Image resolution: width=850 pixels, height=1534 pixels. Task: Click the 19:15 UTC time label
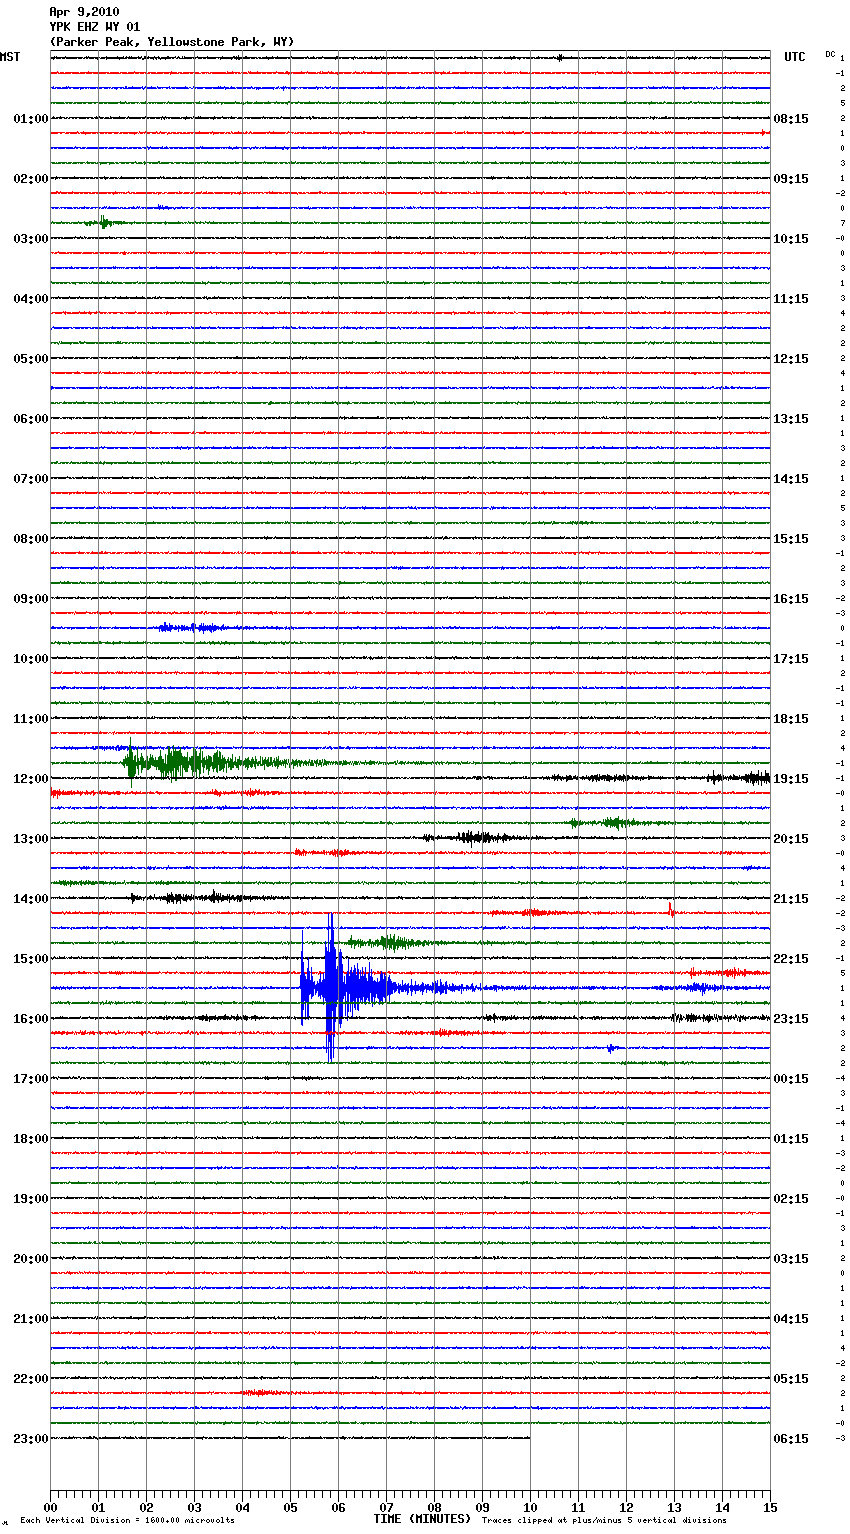(791, 779)
